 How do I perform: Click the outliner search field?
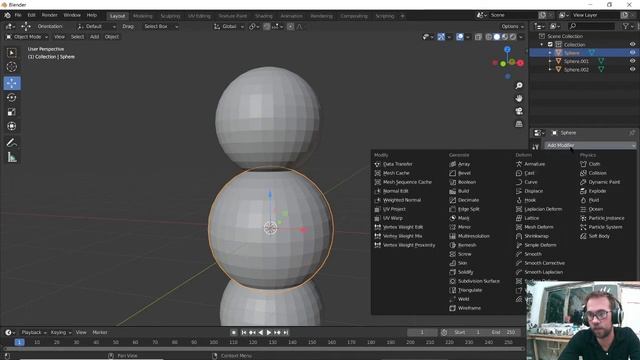[591, 26]
